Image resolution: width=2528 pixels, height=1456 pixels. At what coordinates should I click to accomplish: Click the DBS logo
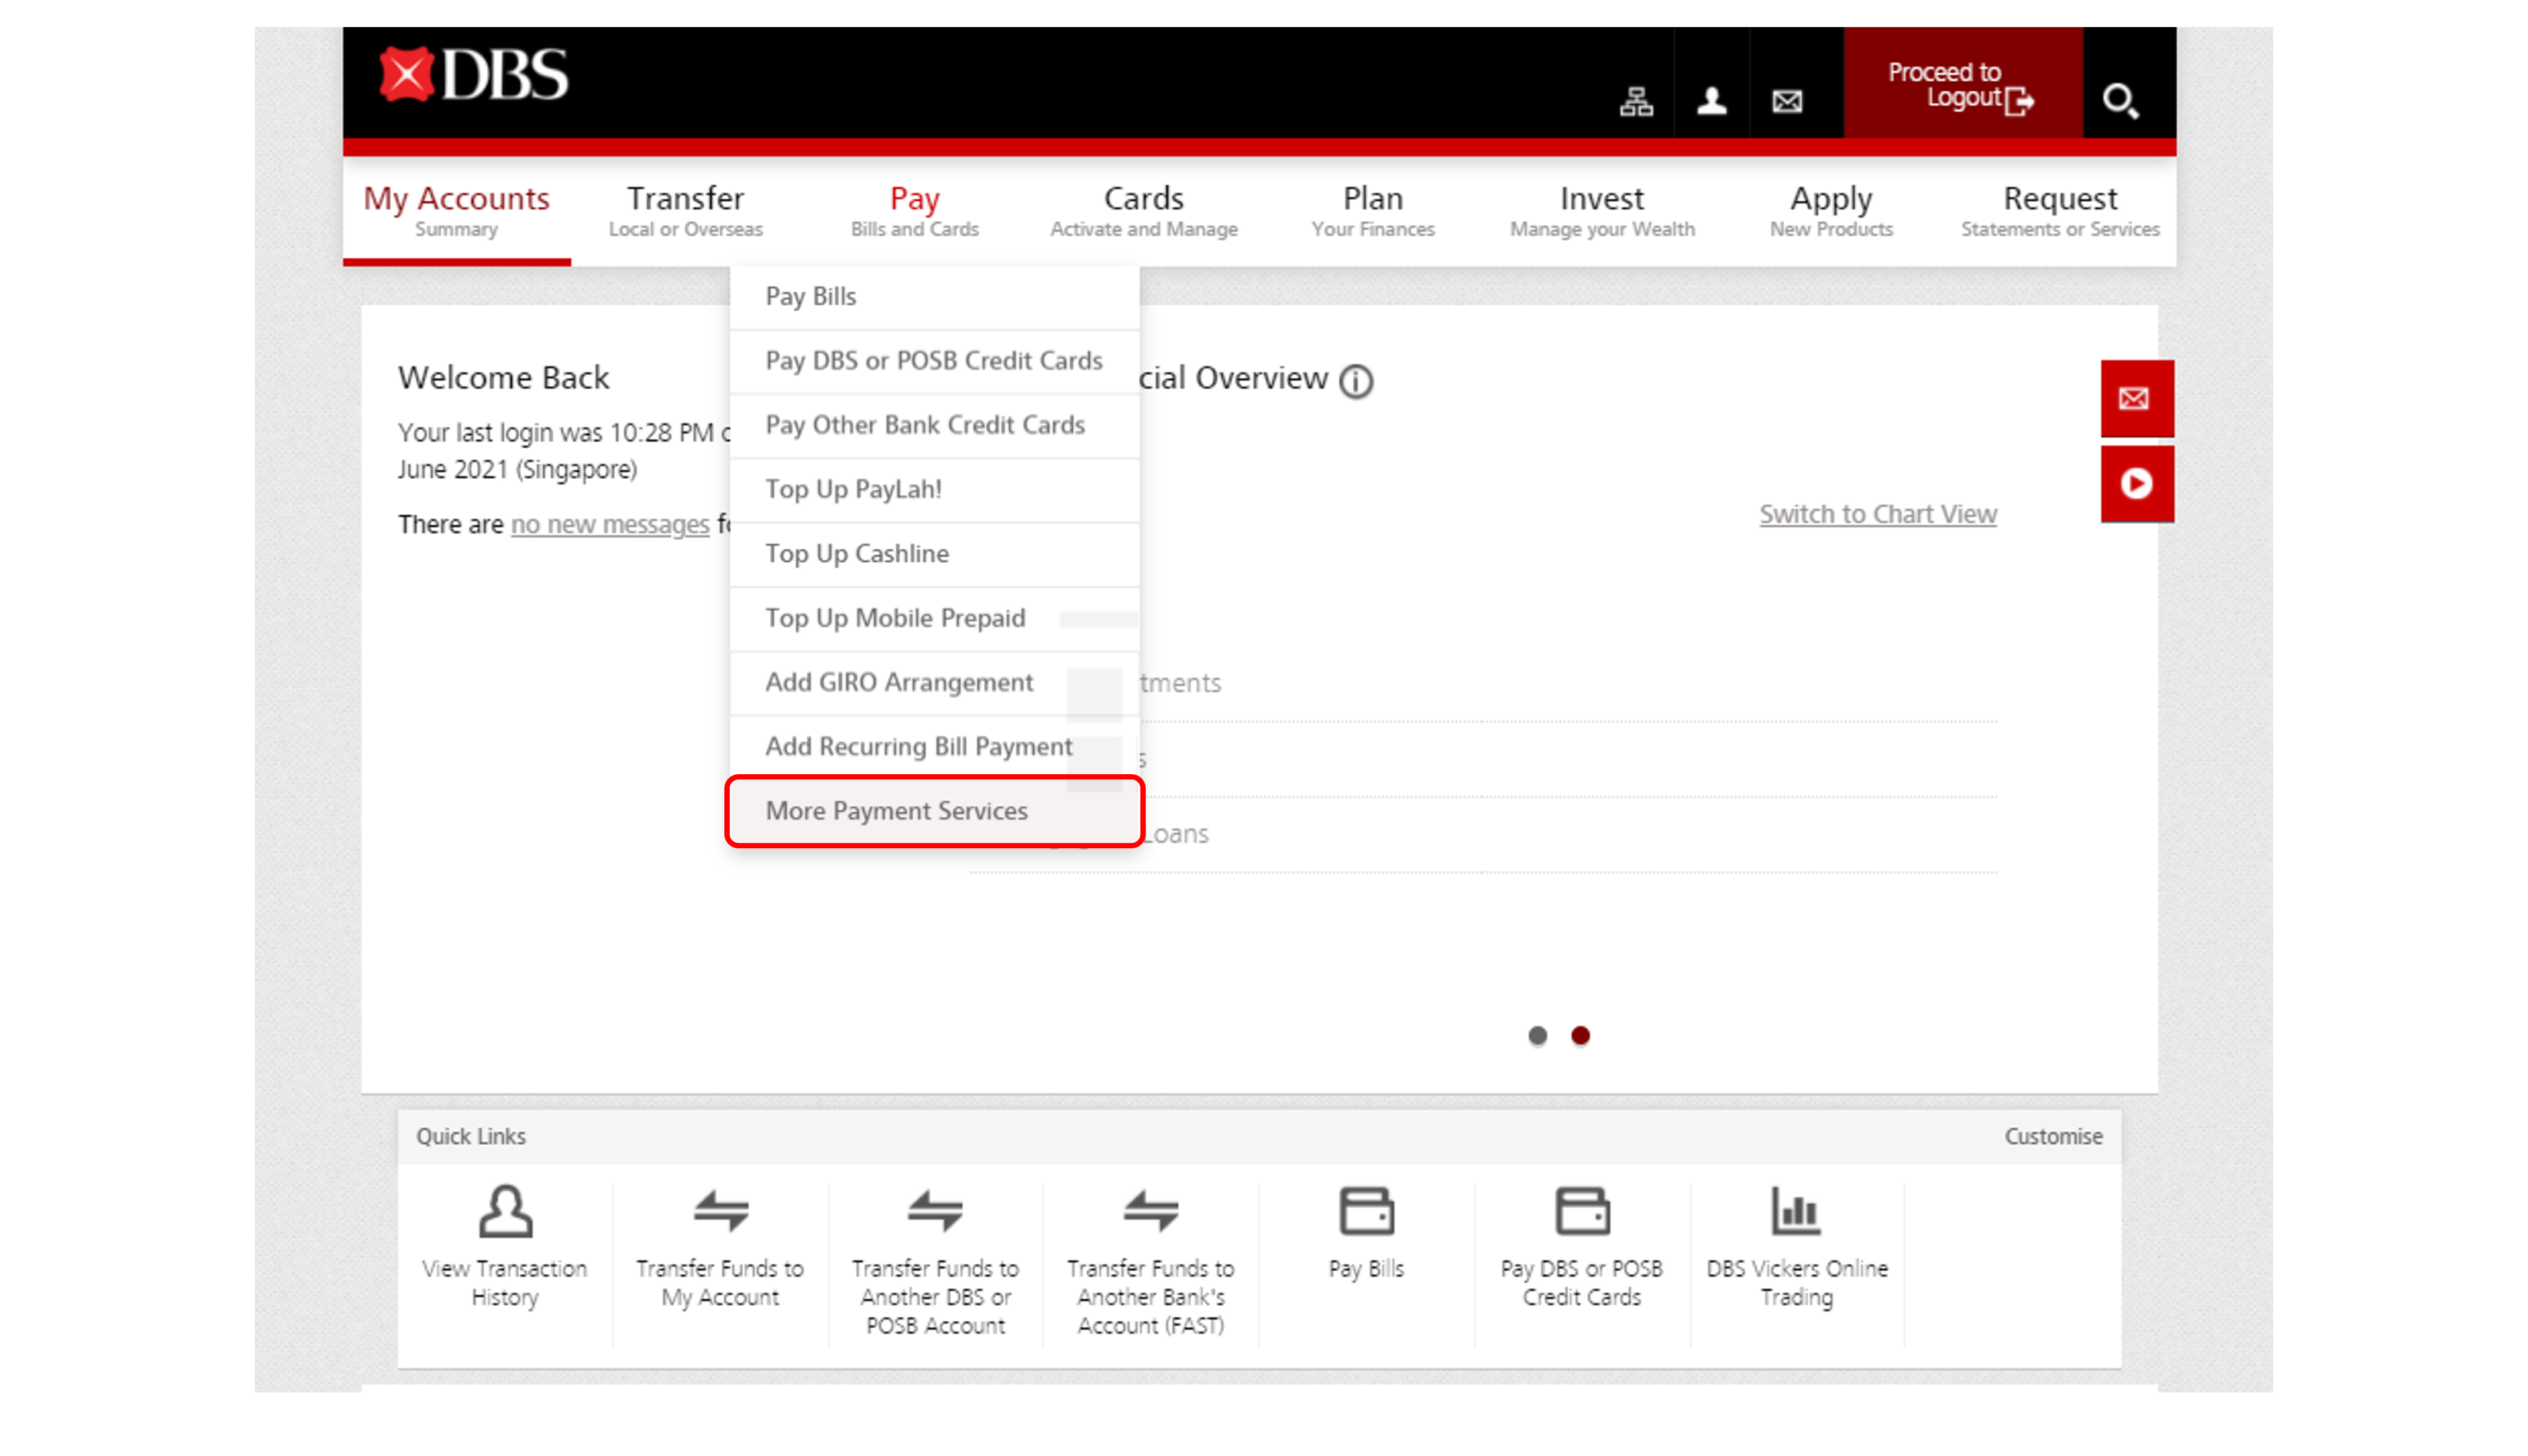point(474,75)
